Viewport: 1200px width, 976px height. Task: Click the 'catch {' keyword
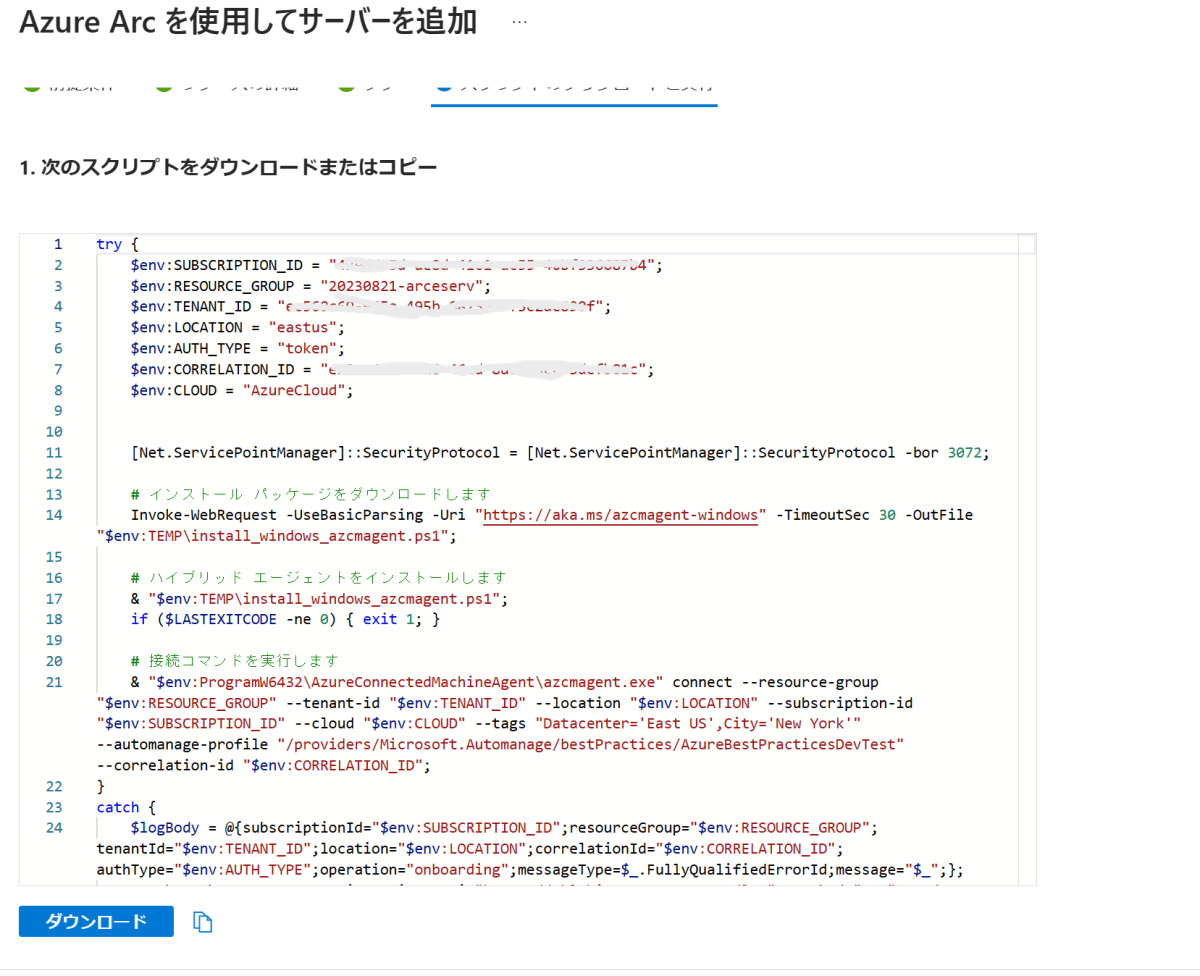tap(125, 808)
